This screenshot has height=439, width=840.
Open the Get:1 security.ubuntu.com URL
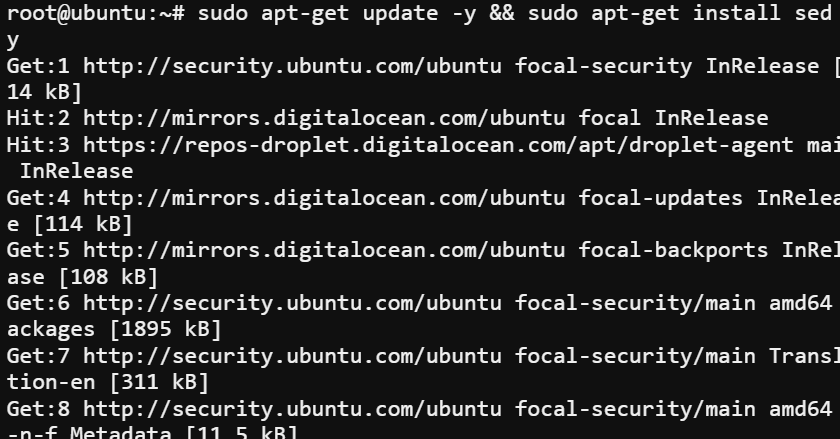tap(292, 66)
